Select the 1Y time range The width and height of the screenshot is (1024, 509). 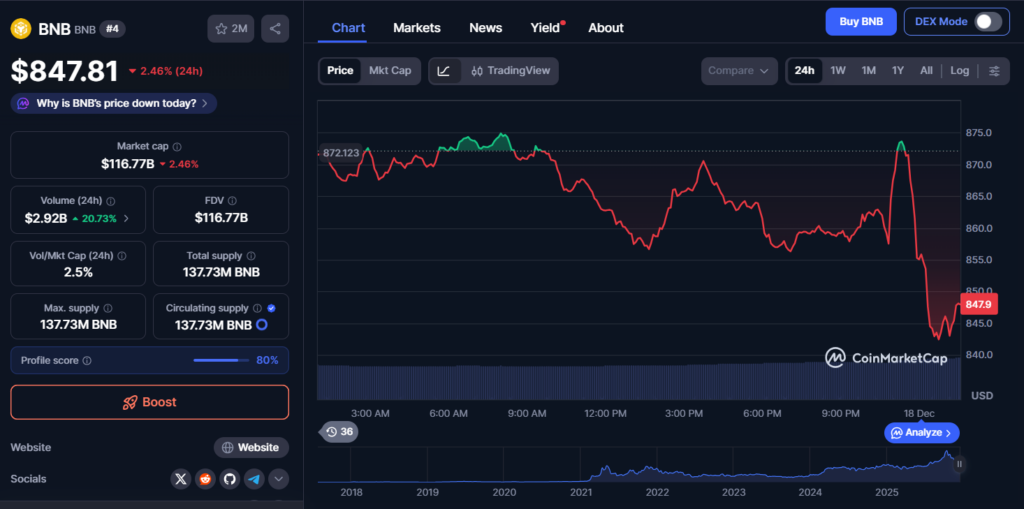click(x=898, y=71)
